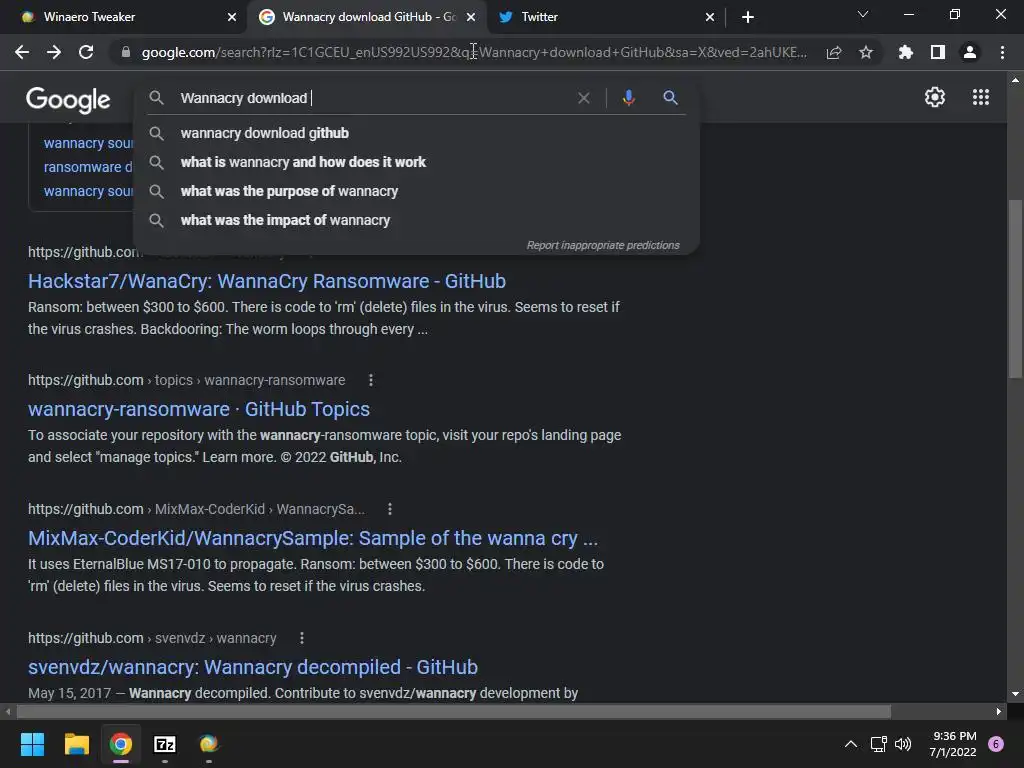1024x768 pixels.
Task: Switch to Chrome in the taskbar
Action: 121,744
